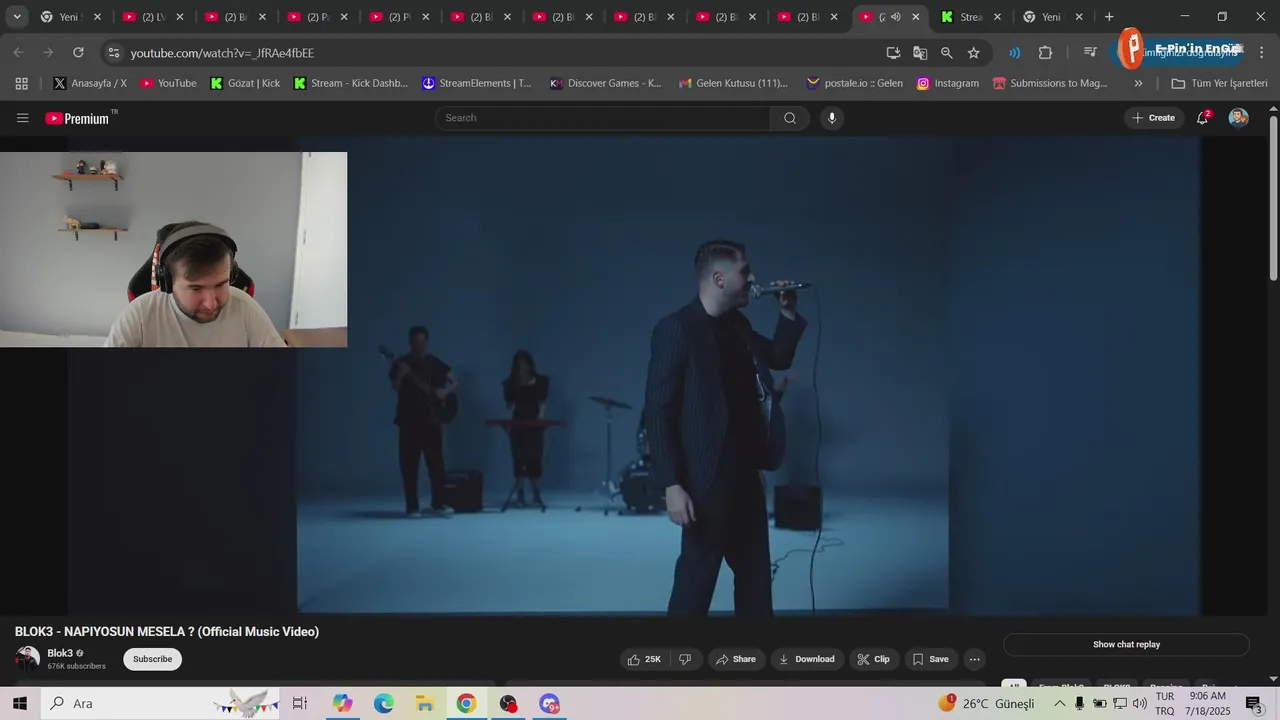Open the Windows Start menu

click(x=20, y=704)
